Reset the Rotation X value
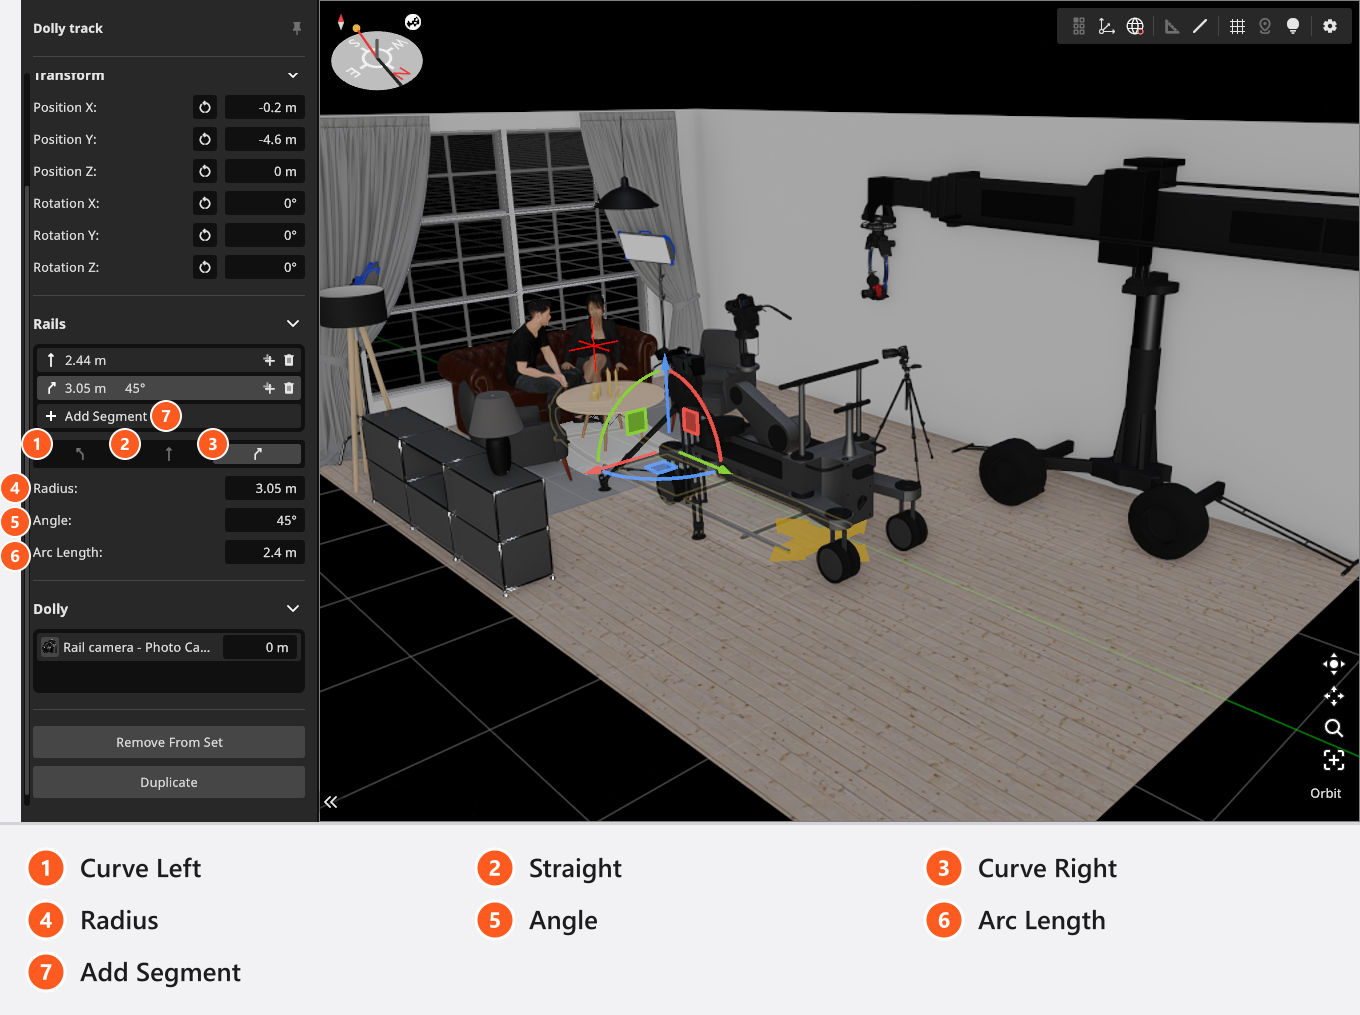This screenshot has width=1360, height=1015. pos(205,203)
